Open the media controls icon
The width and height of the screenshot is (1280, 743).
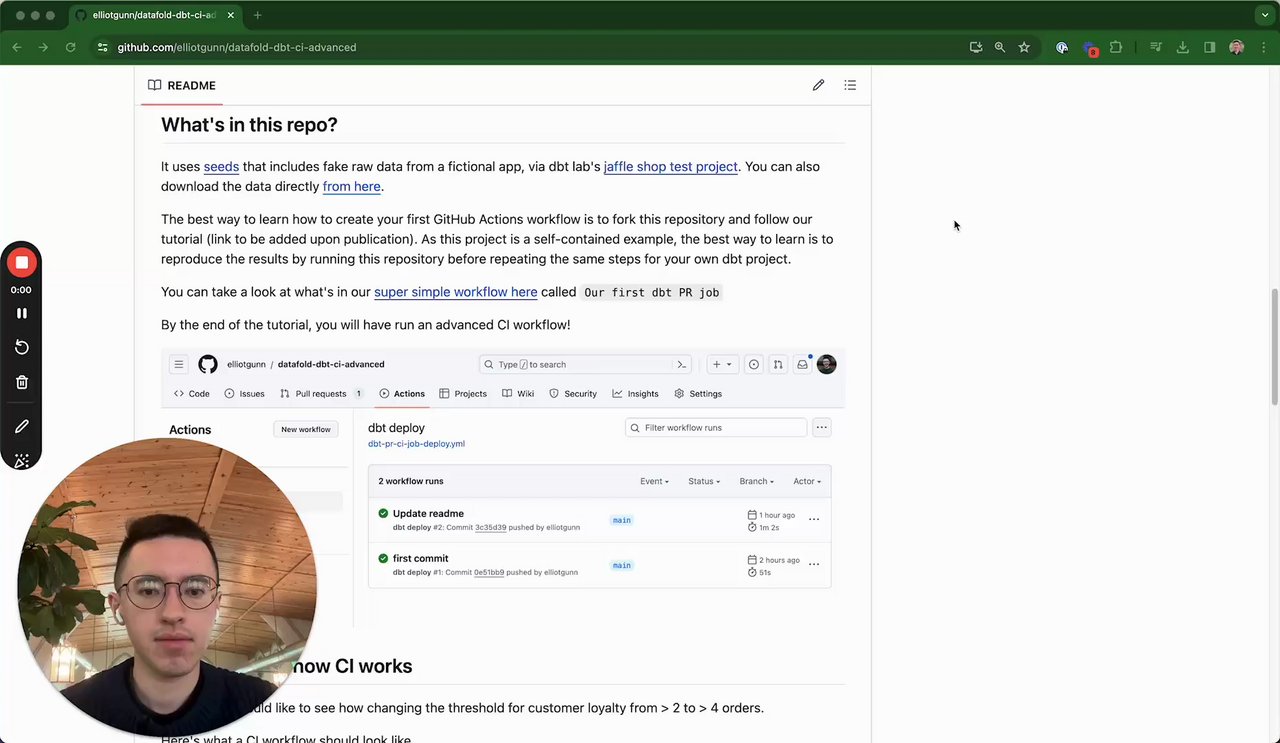coord(1156,47)
